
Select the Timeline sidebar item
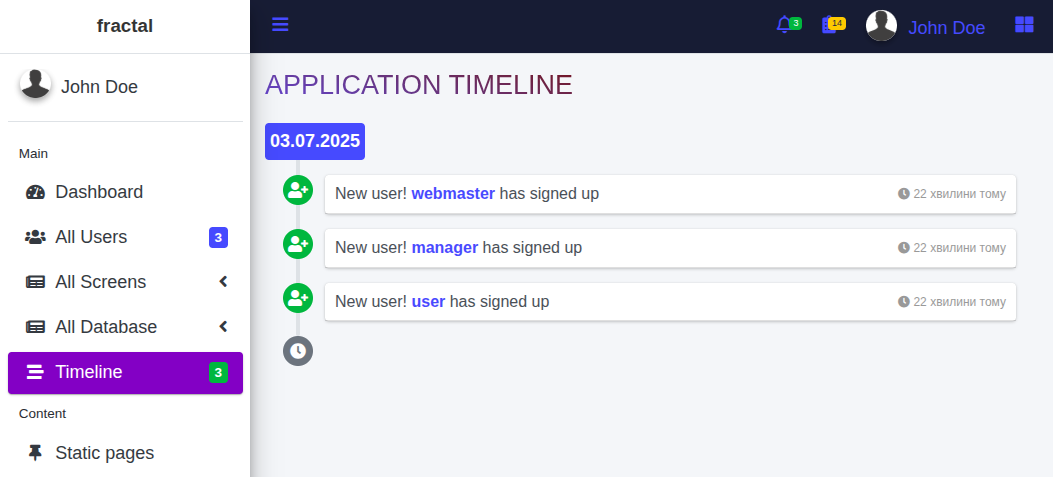pyautogui.click(x=126, y=373)
